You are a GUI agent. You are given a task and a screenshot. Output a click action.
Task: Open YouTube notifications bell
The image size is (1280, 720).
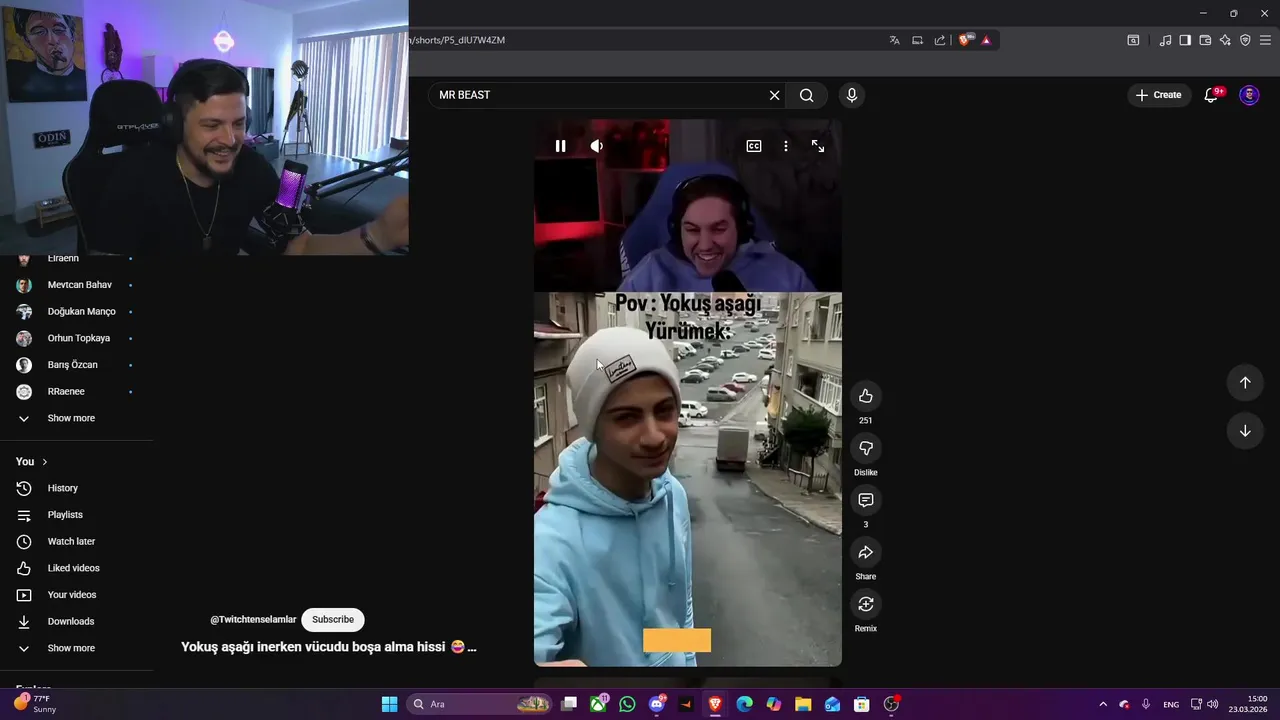coord(1212,95)
